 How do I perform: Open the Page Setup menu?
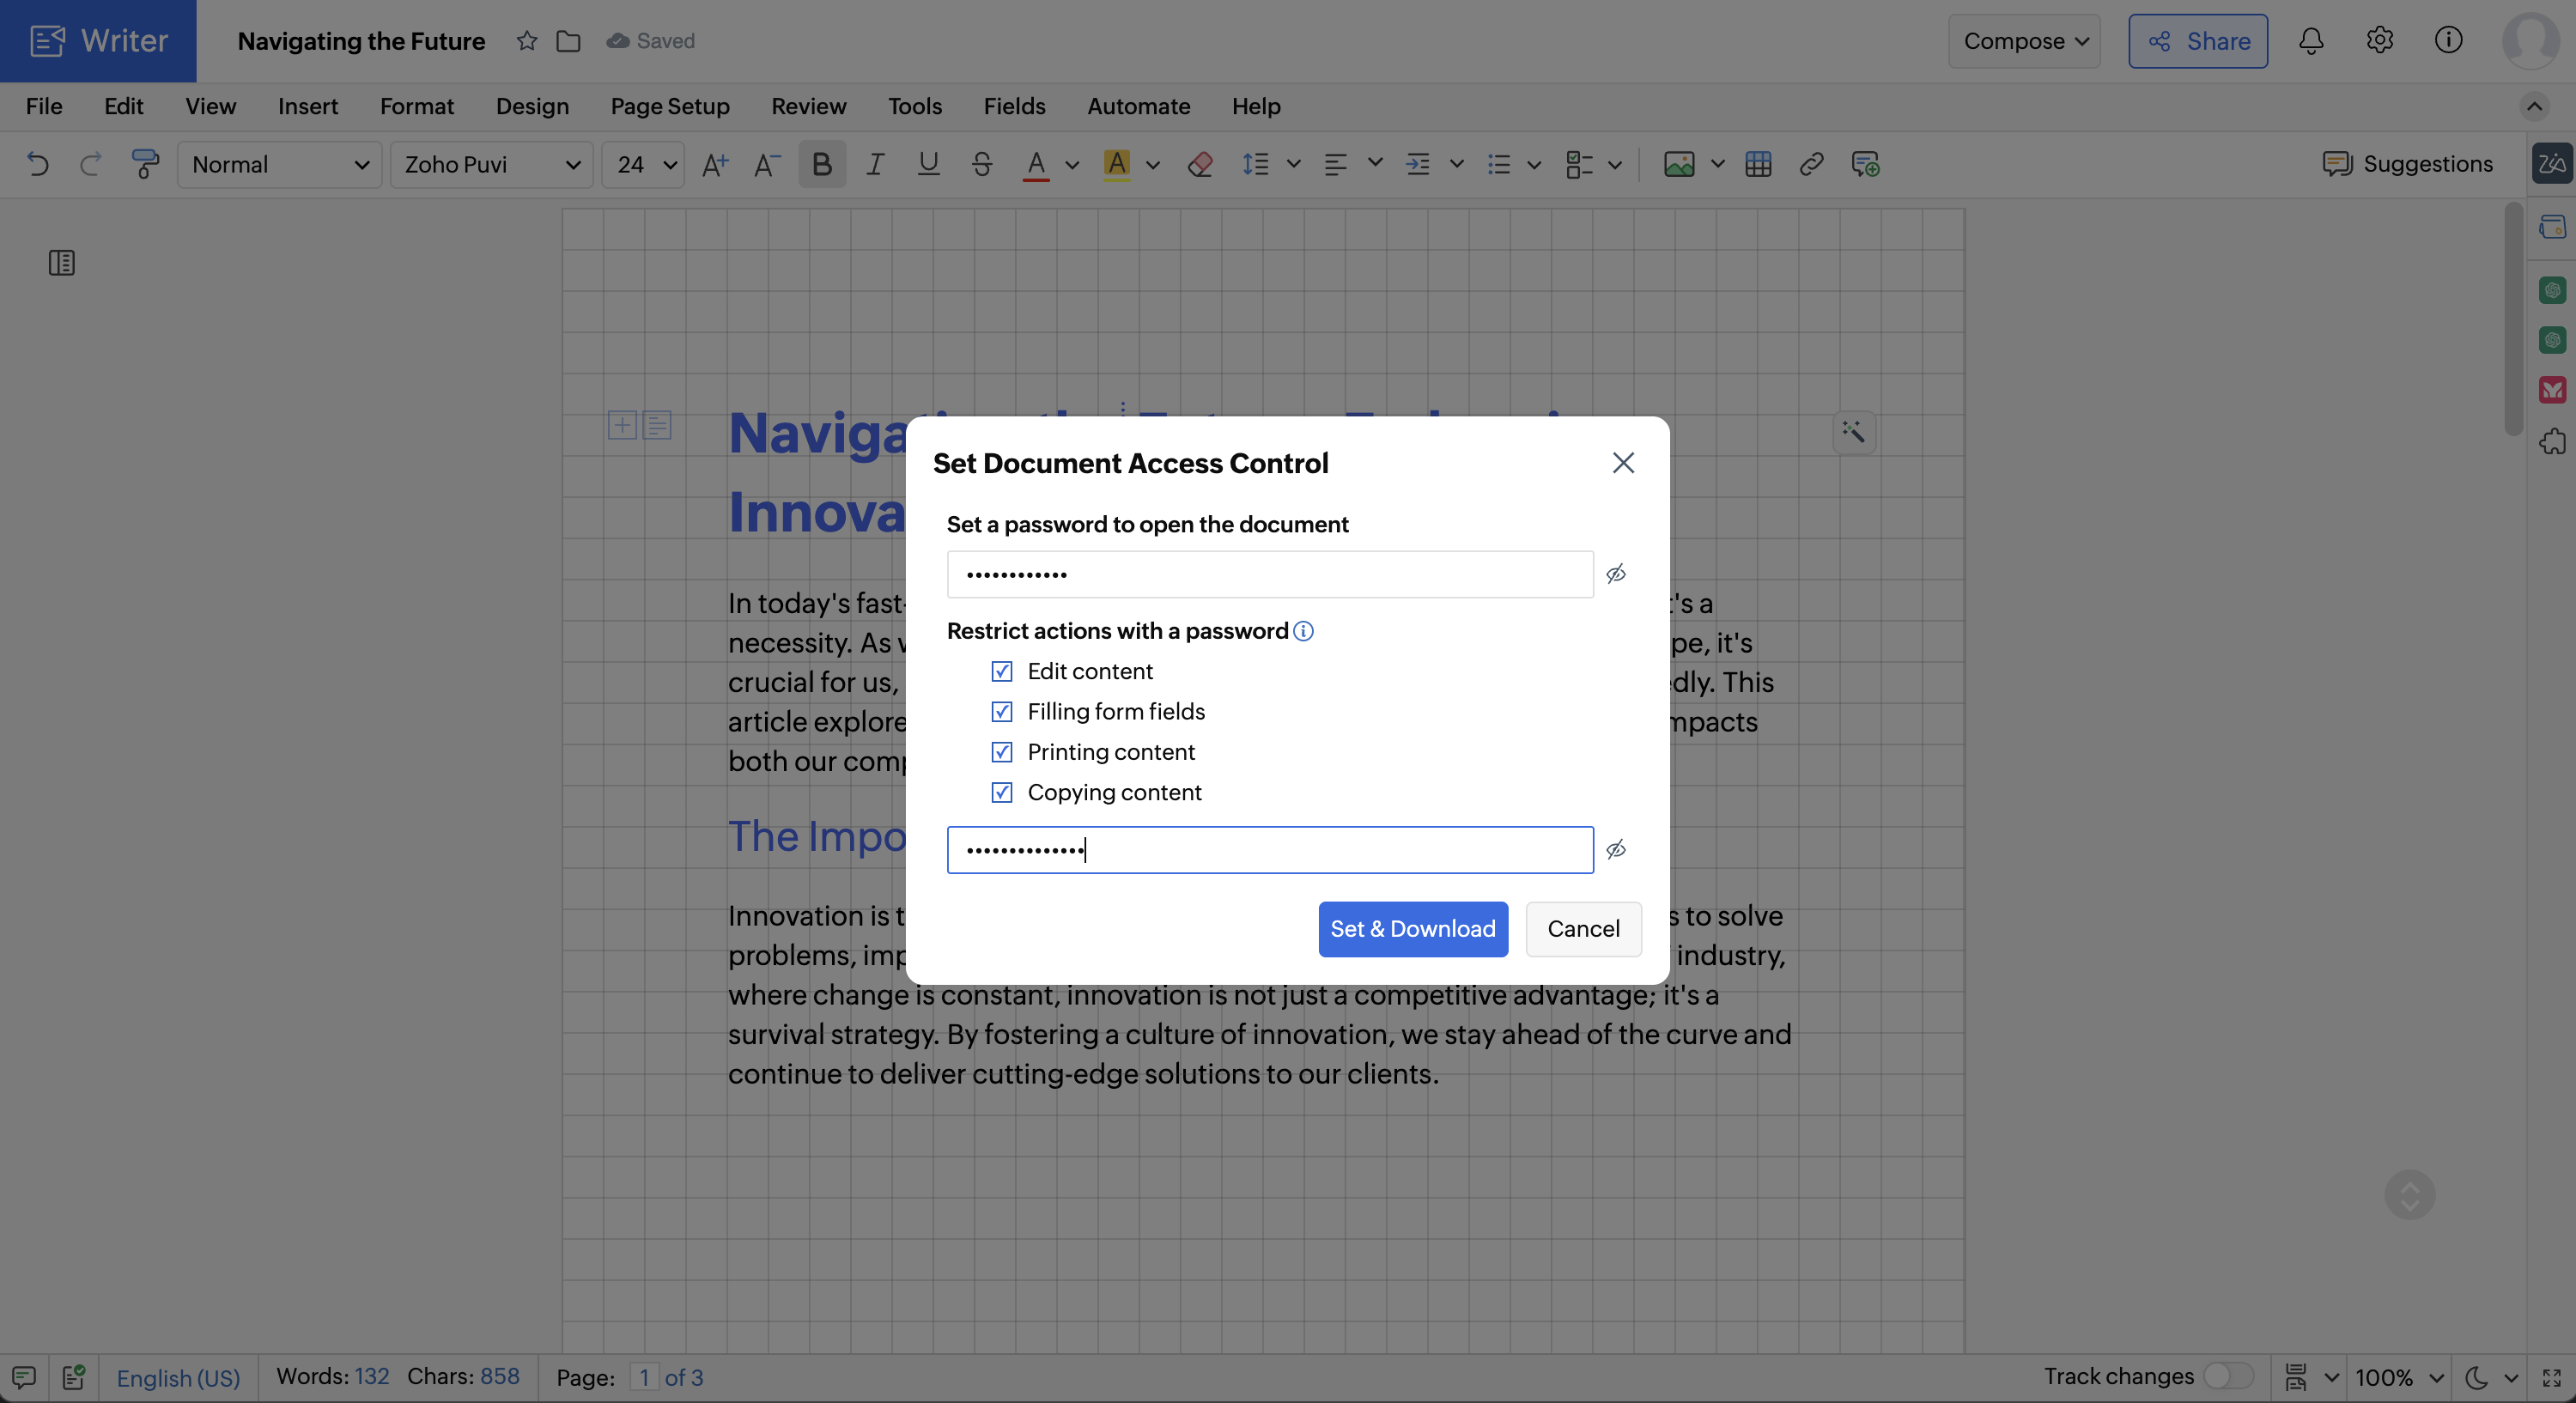669,106
